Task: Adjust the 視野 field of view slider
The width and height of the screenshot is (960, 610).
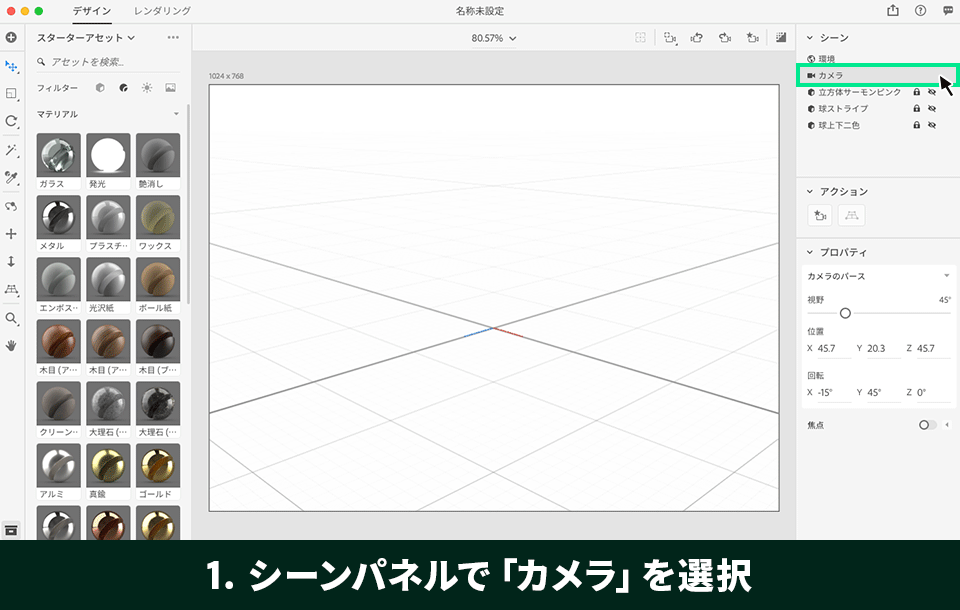Action: 845,312
